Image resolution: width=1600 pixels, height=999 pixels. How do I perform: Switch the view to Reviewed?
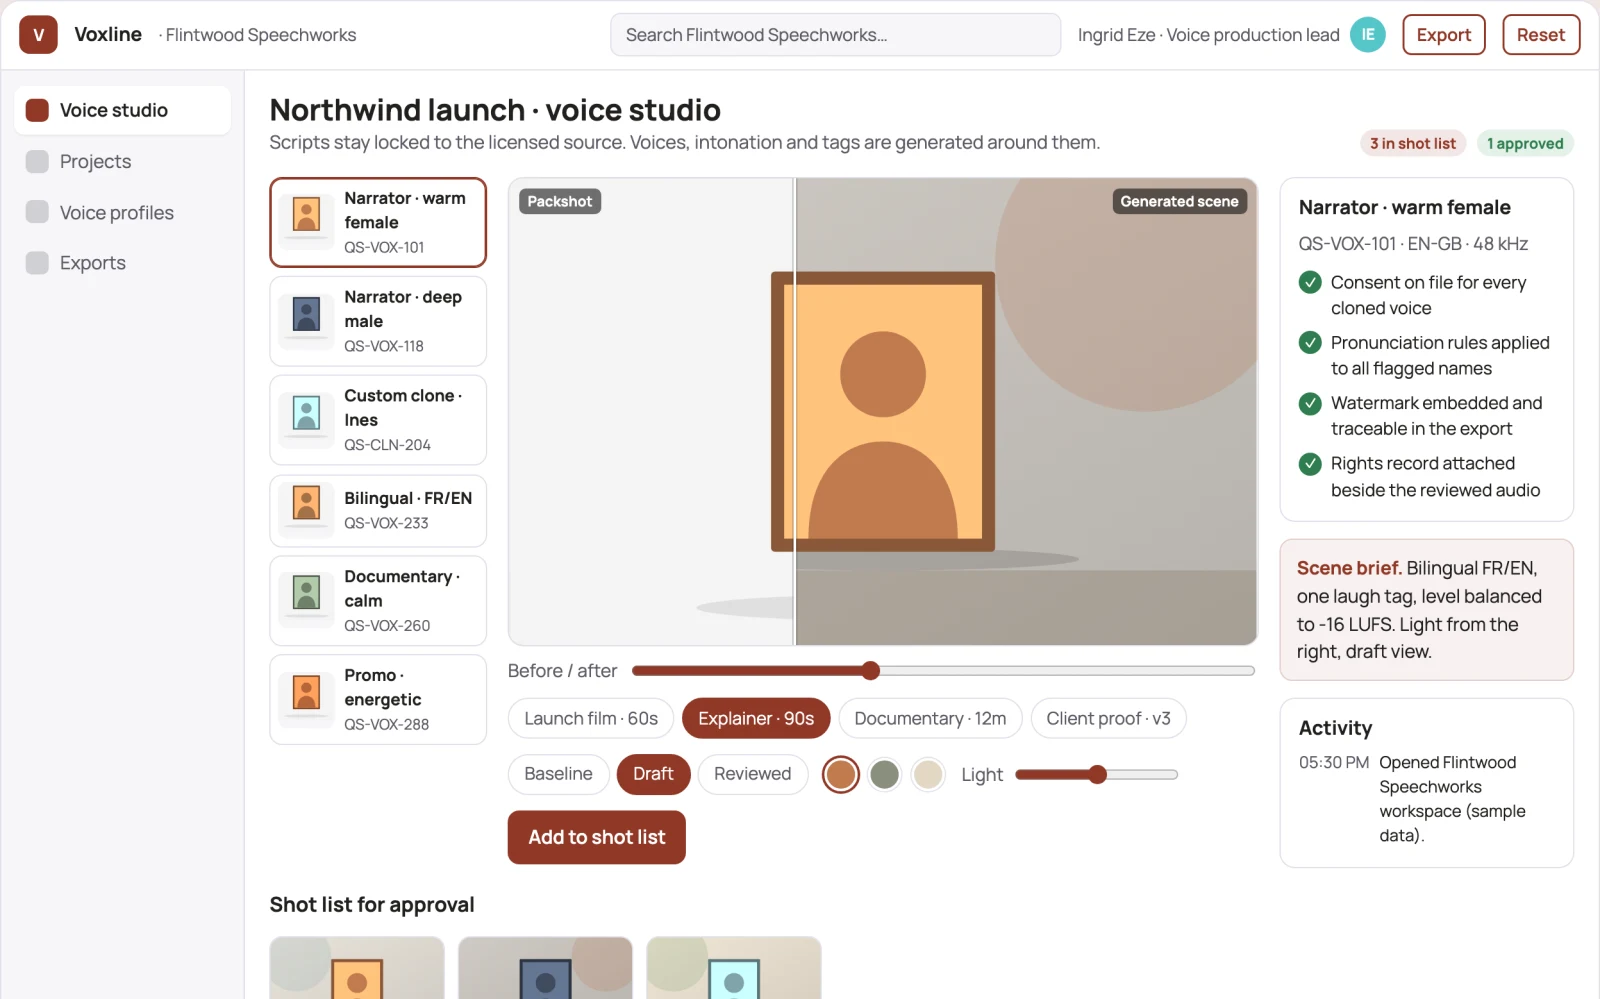click(x=752, y=774)
